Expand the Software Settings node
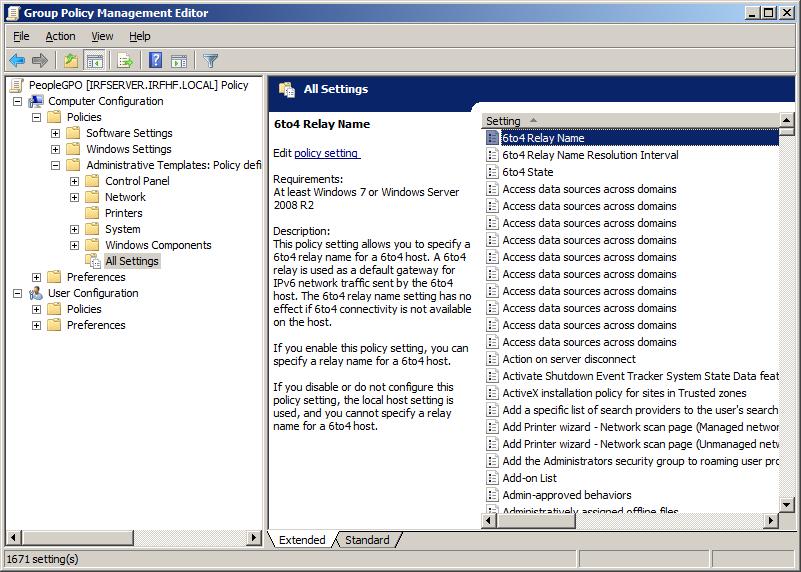801x572 pixels. [x=55, y=133]
